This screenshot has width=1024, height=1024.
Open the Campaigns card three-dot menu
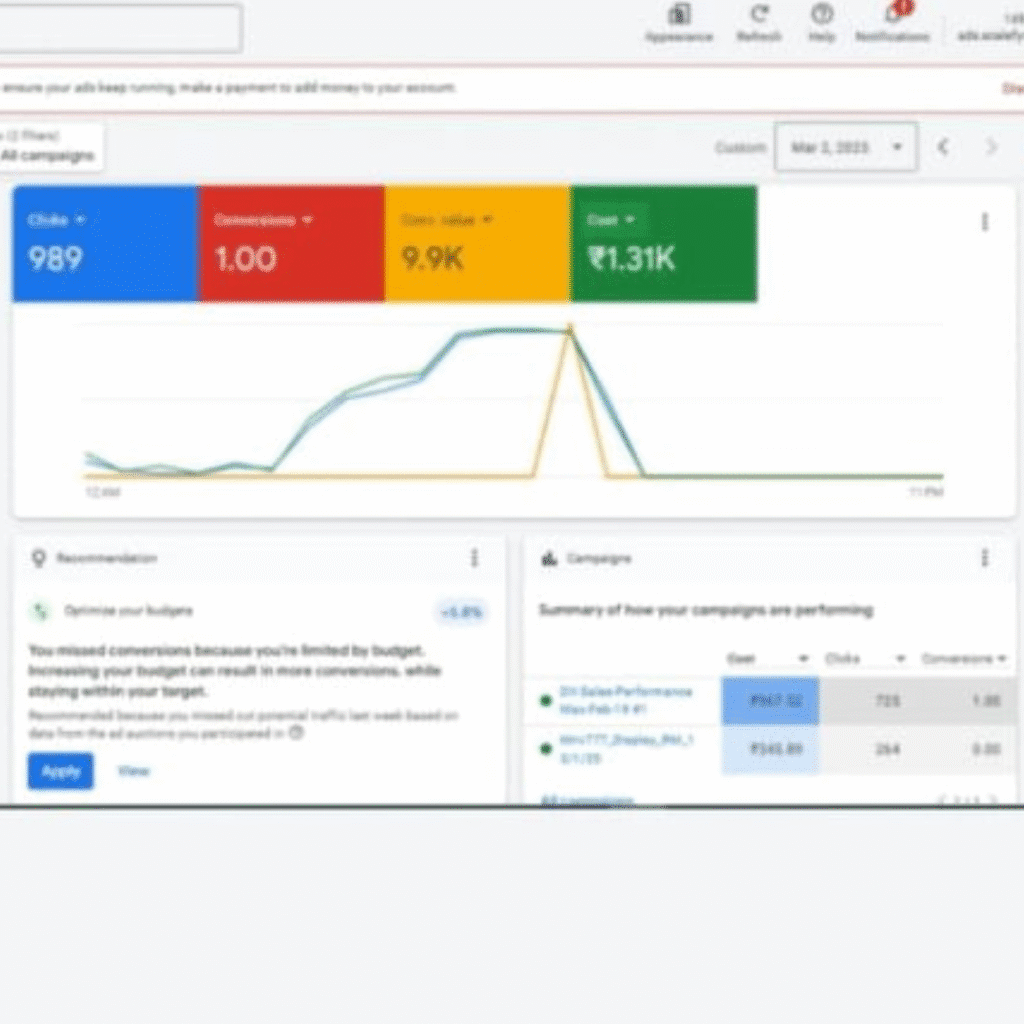(985, 558)
